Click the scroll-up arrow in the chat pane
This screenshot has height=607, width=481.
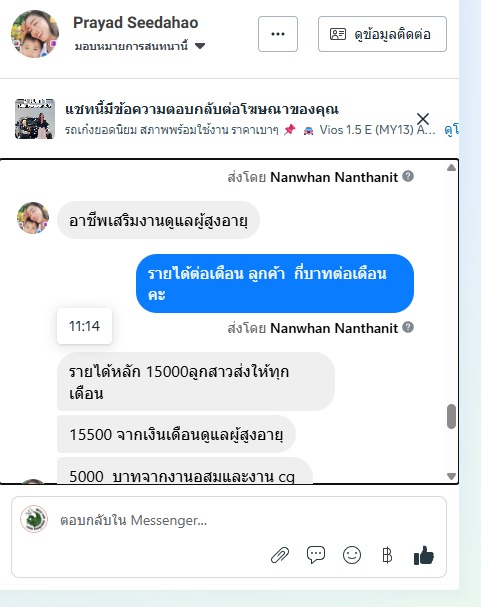click(x=451, y=168)
